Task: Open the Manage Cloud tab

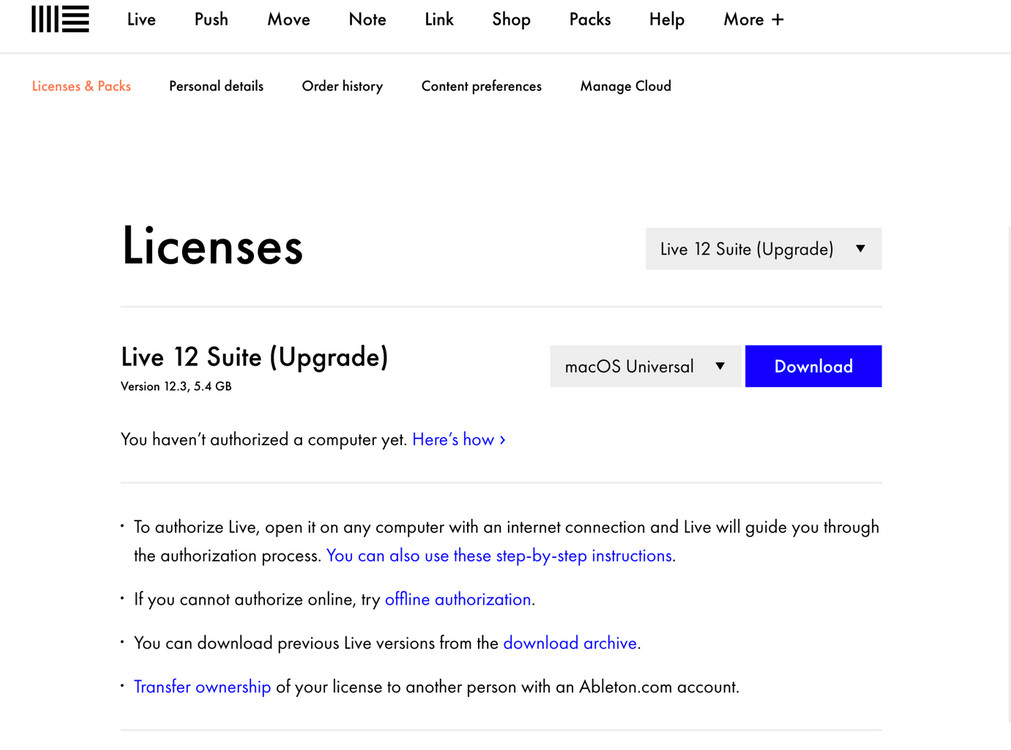Action: click(x=625, y=86)
